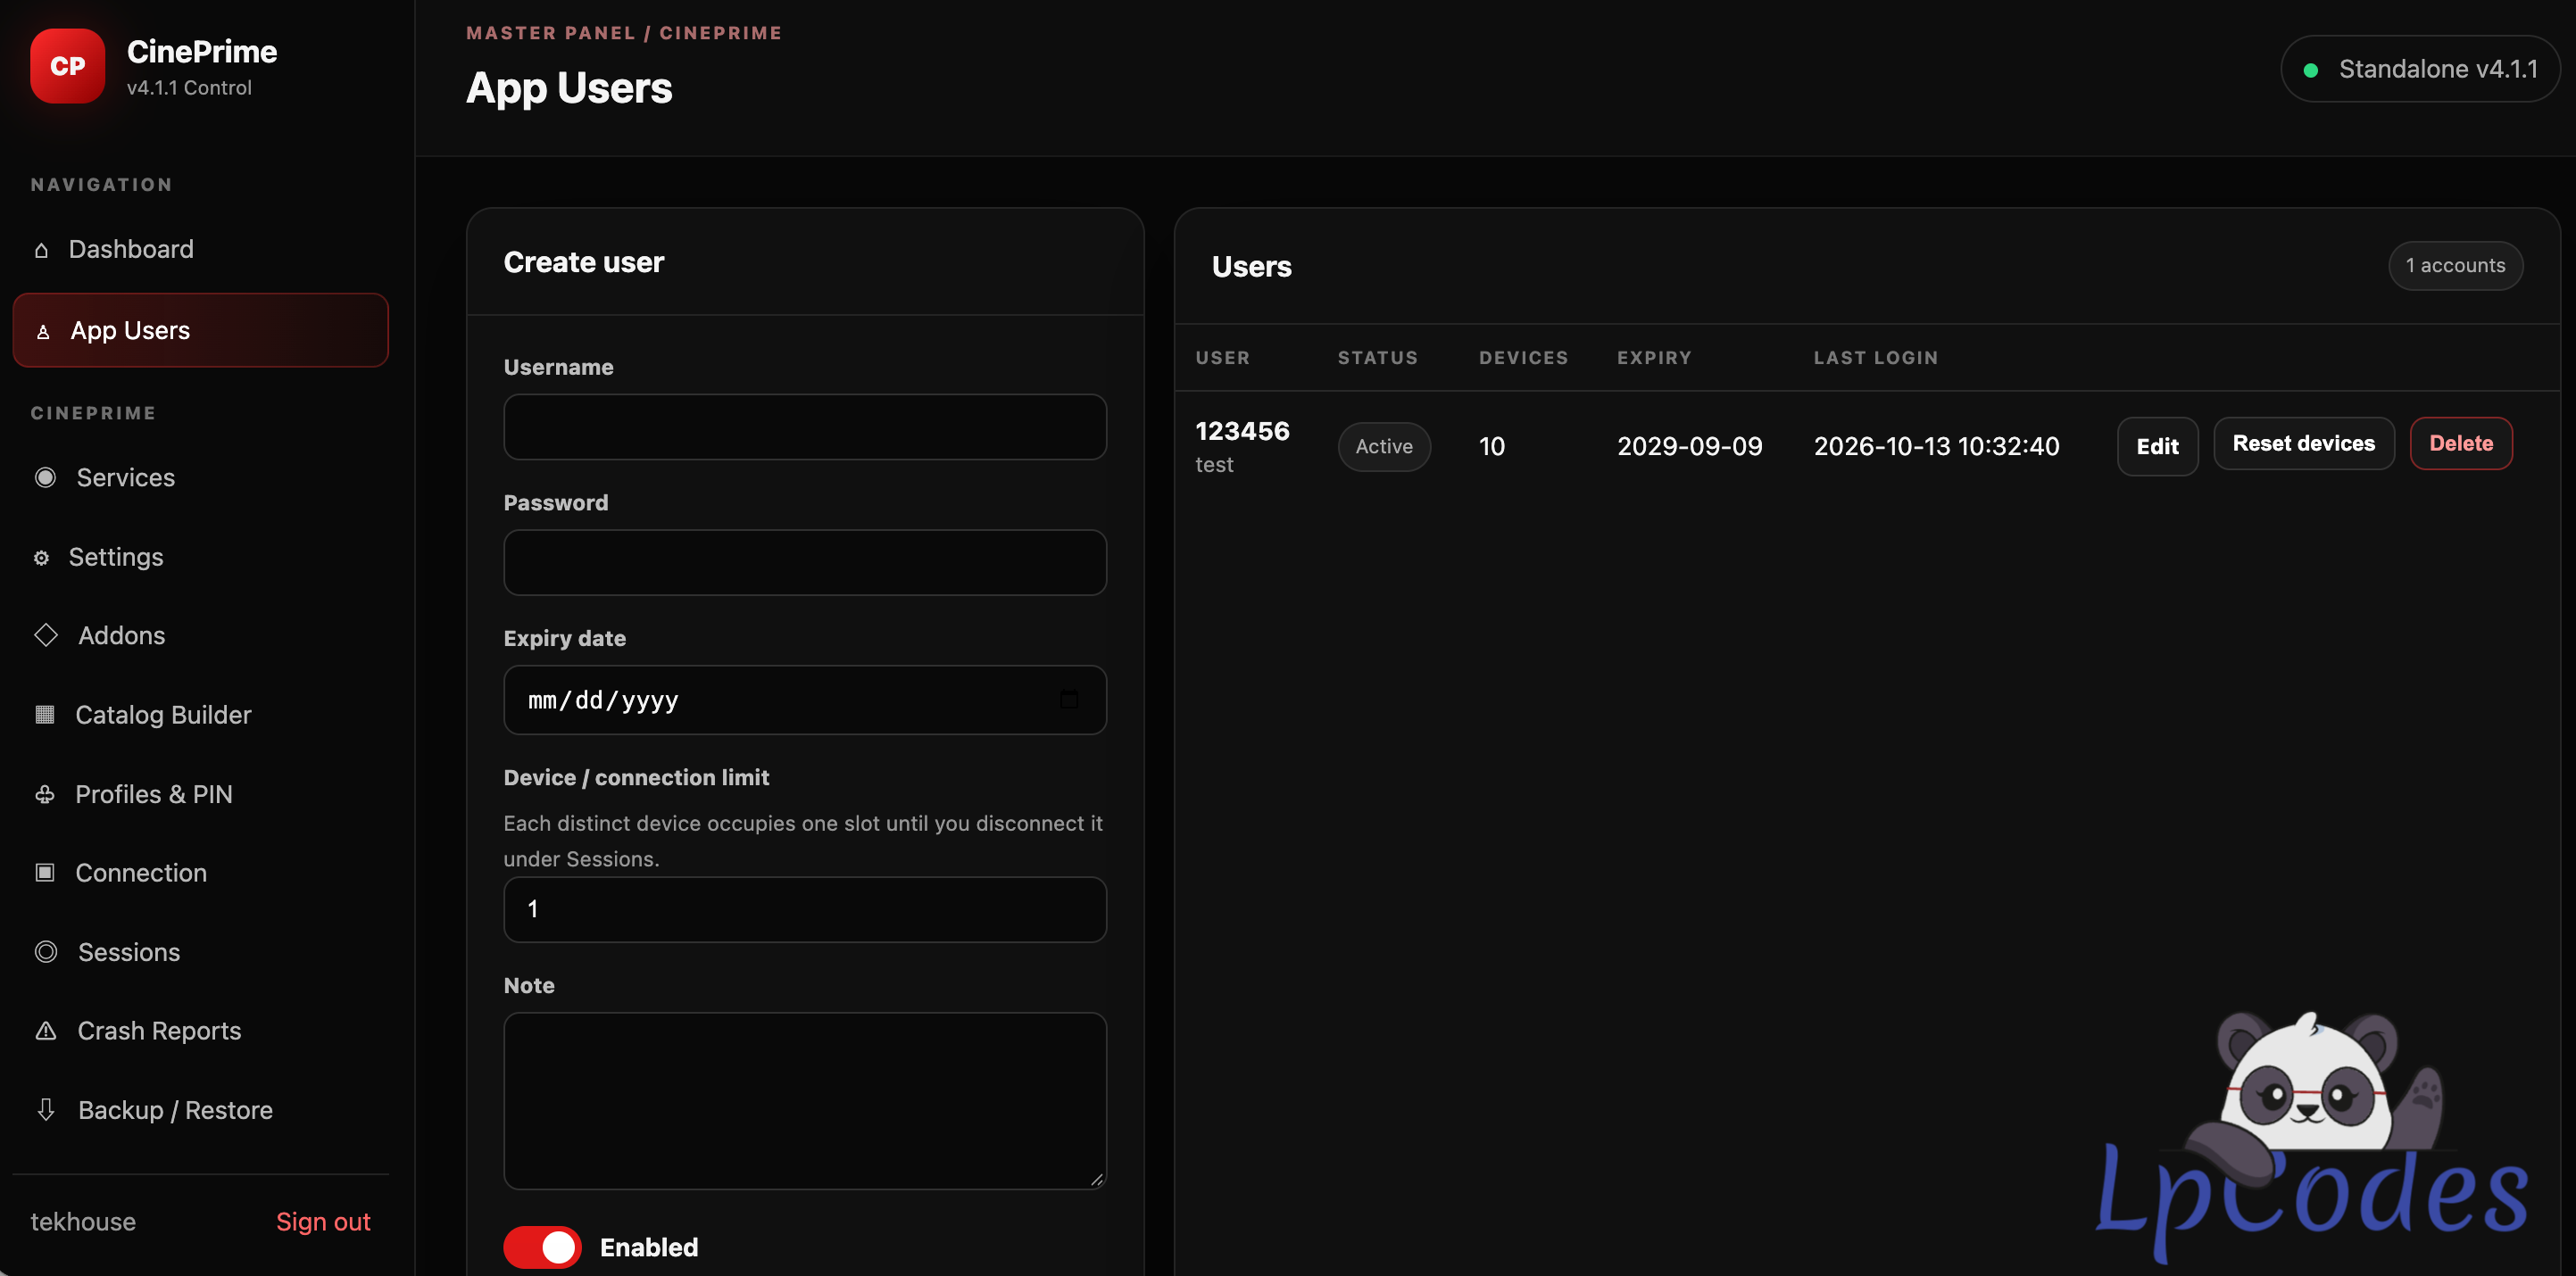Click the Crash Reports warning icon

(46, 1031)
